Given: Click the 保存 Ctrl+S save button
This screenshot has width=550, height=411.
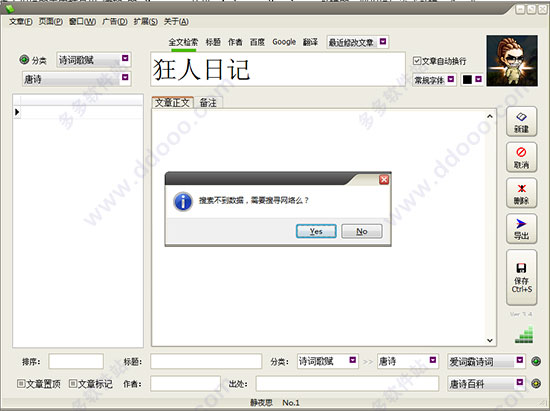Looking at the screenshot, I should (x=521, y=277).
